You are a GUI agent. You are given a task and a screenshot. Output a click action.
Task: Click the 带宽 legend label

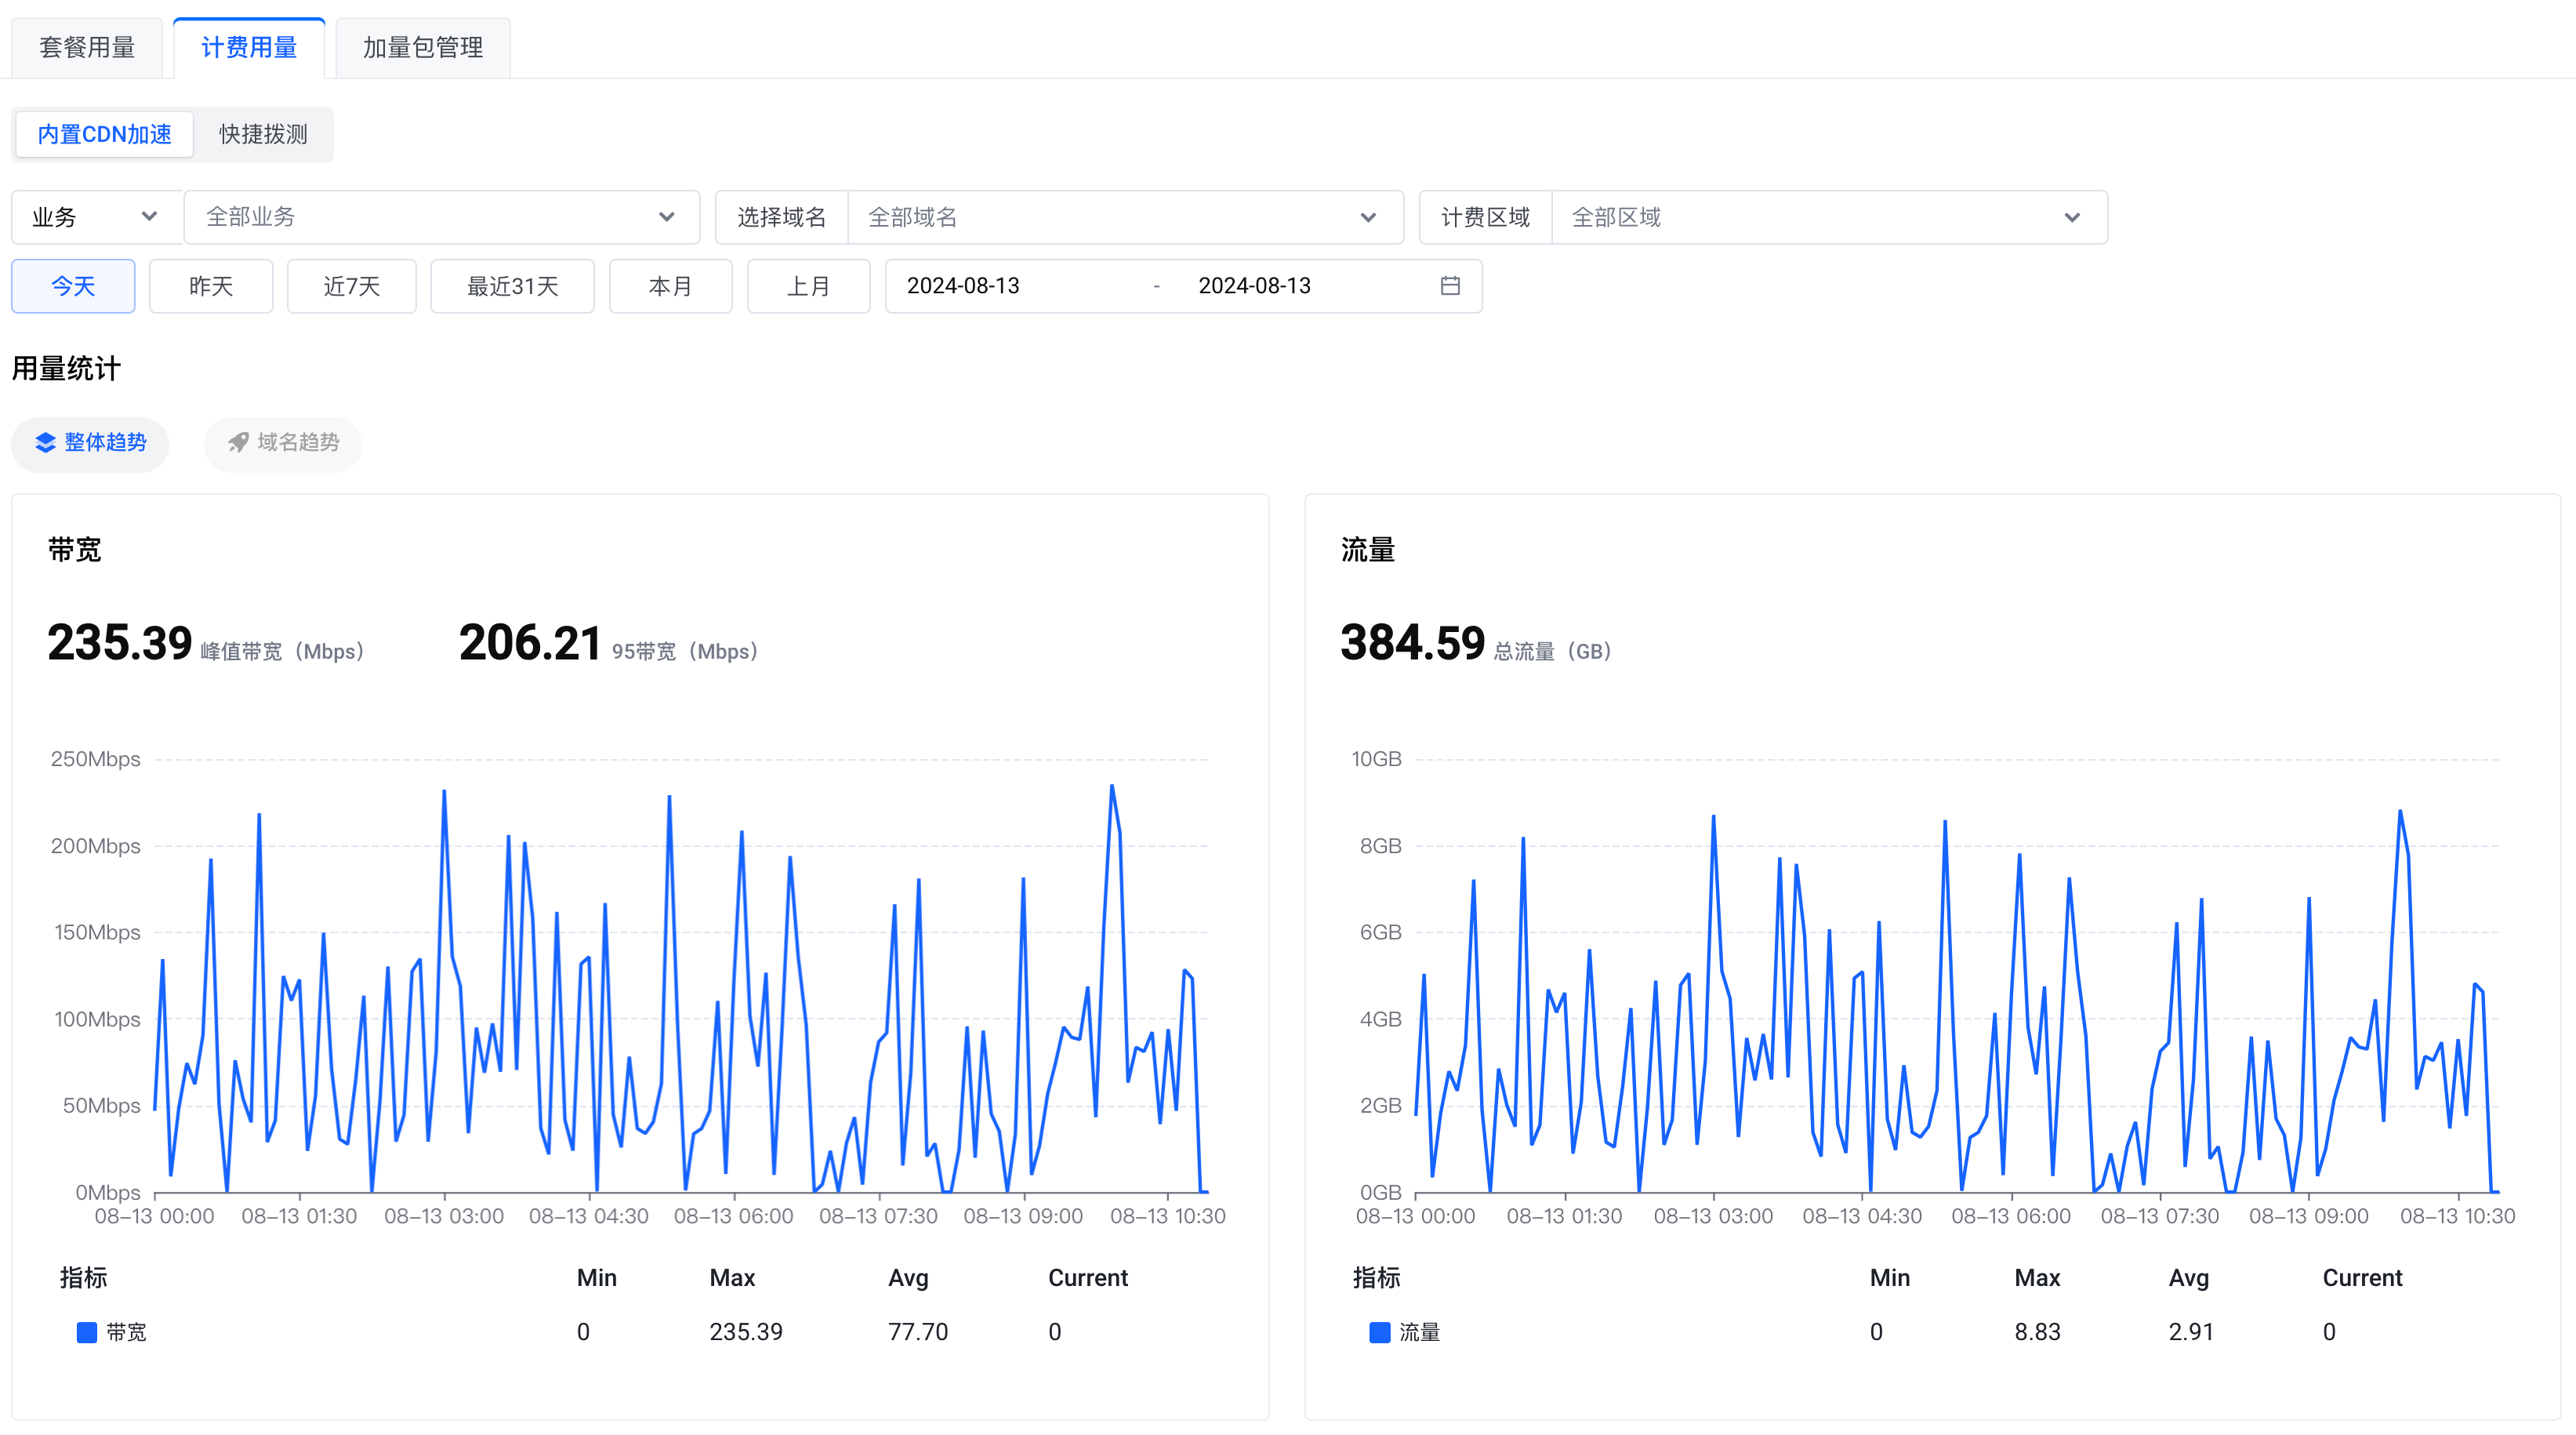[127, 1332]
